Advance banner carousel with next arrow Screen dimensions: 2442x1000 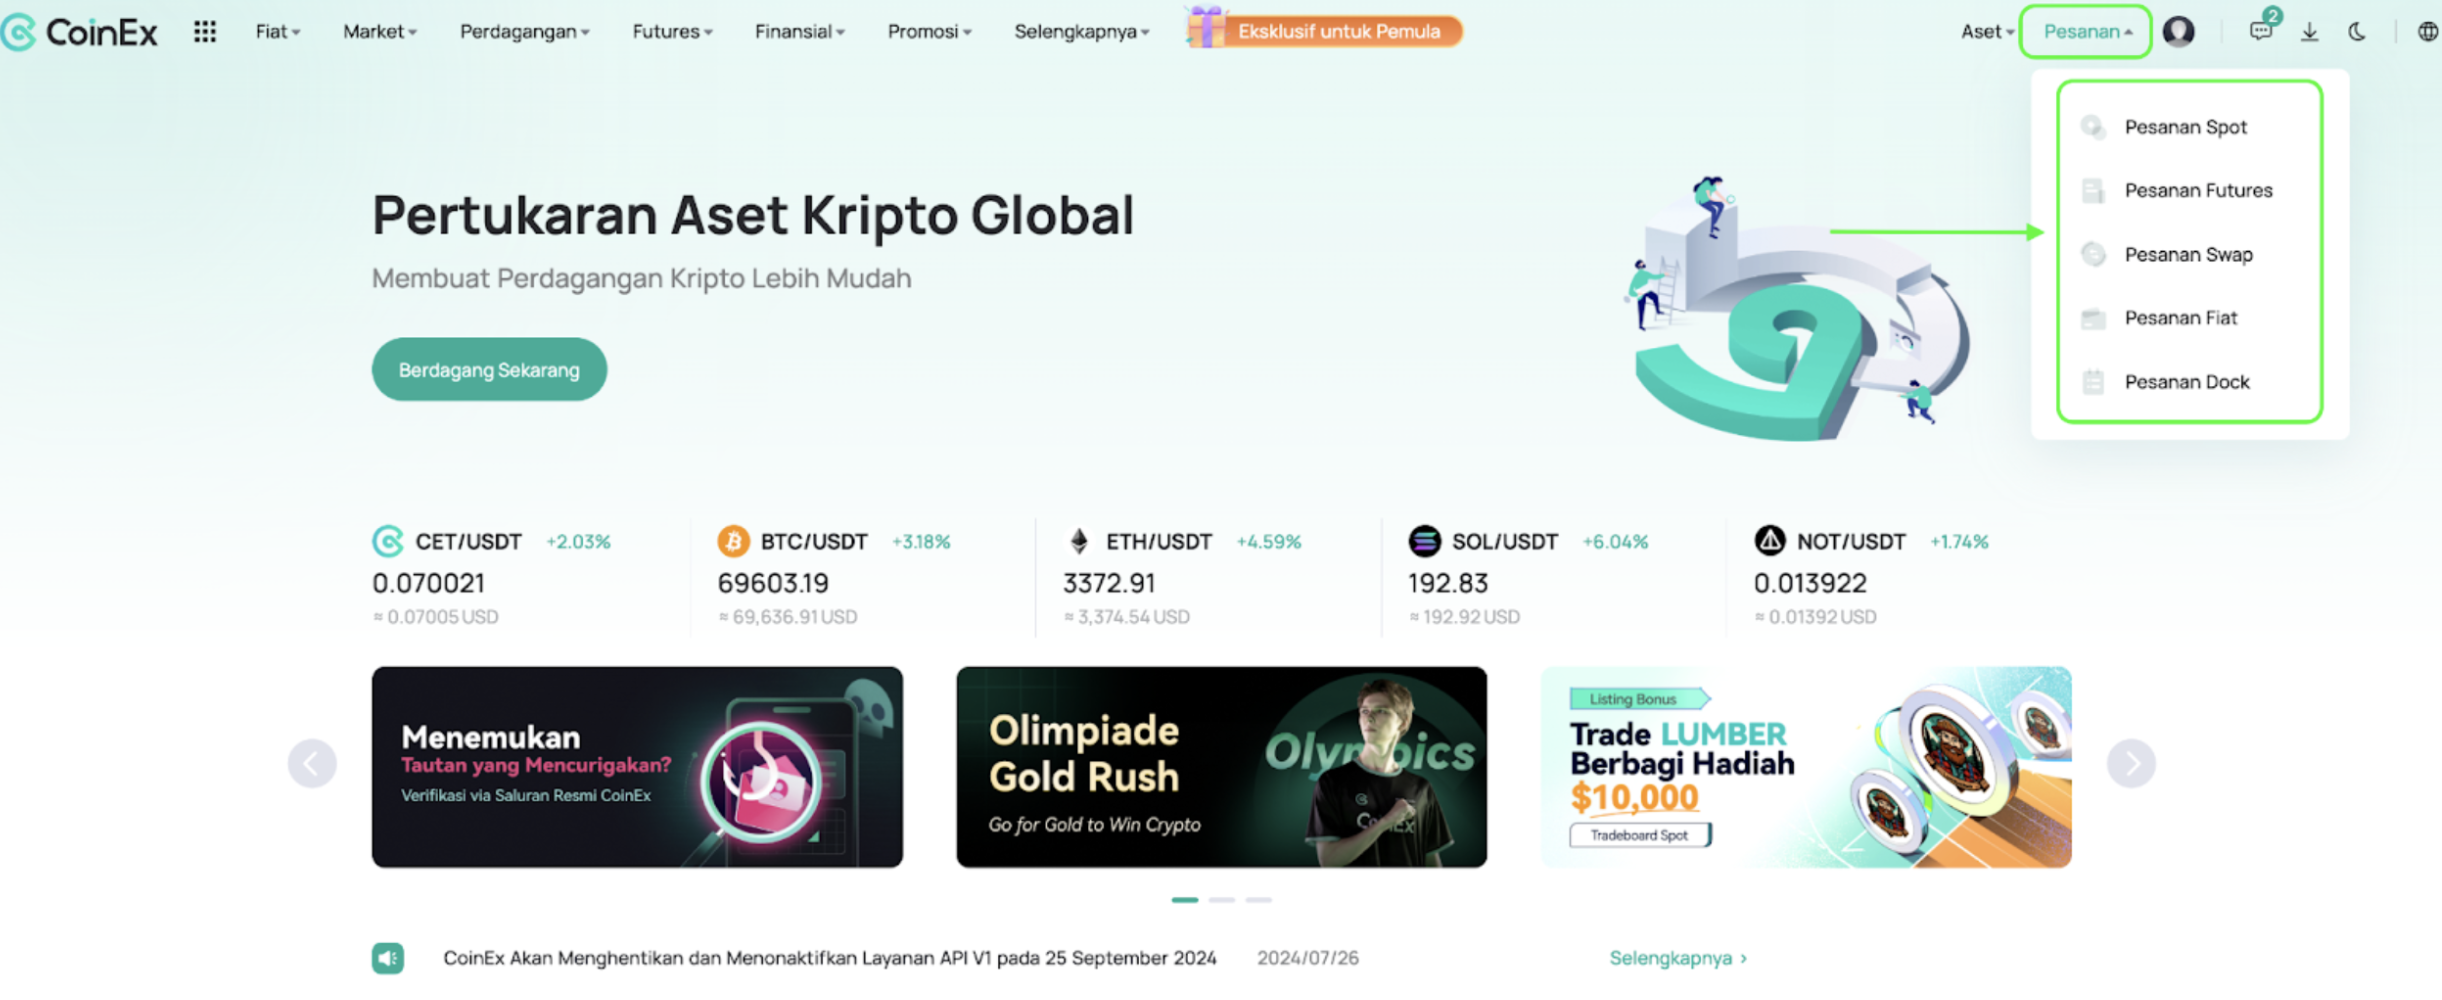pyautogui.click(x=2131, y=764)
